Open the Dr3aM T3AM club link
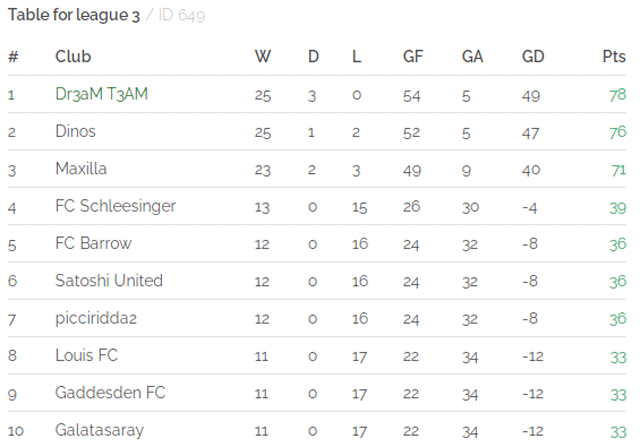This screenshot has height=447, width=640. pos(101,94)
